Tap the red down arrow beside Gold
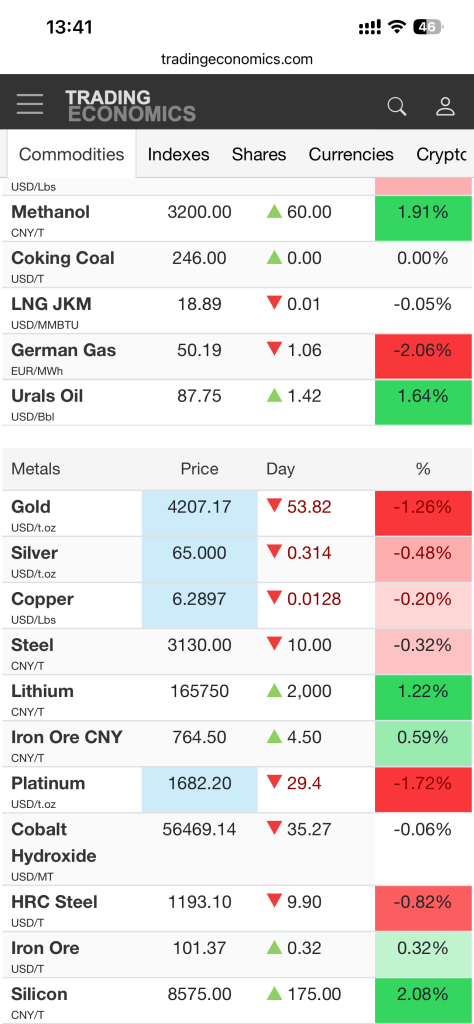This screenshot has height=1024, width=474. [274, 506]
